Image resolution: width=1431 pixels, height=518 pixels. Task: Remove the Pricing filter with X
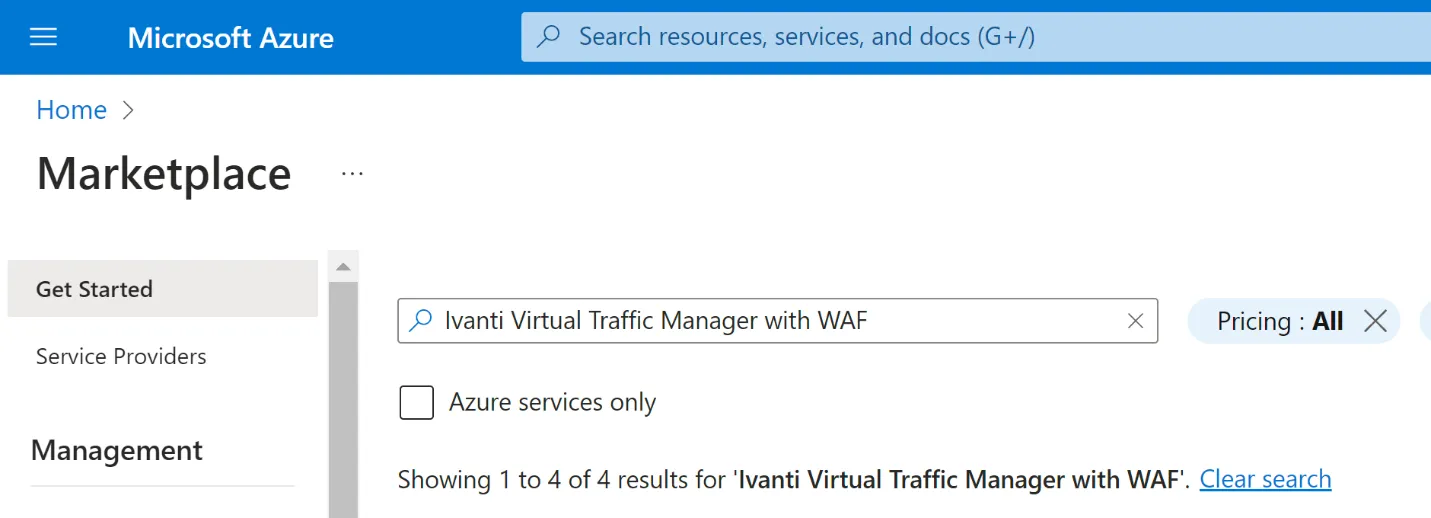(1375, 321)
